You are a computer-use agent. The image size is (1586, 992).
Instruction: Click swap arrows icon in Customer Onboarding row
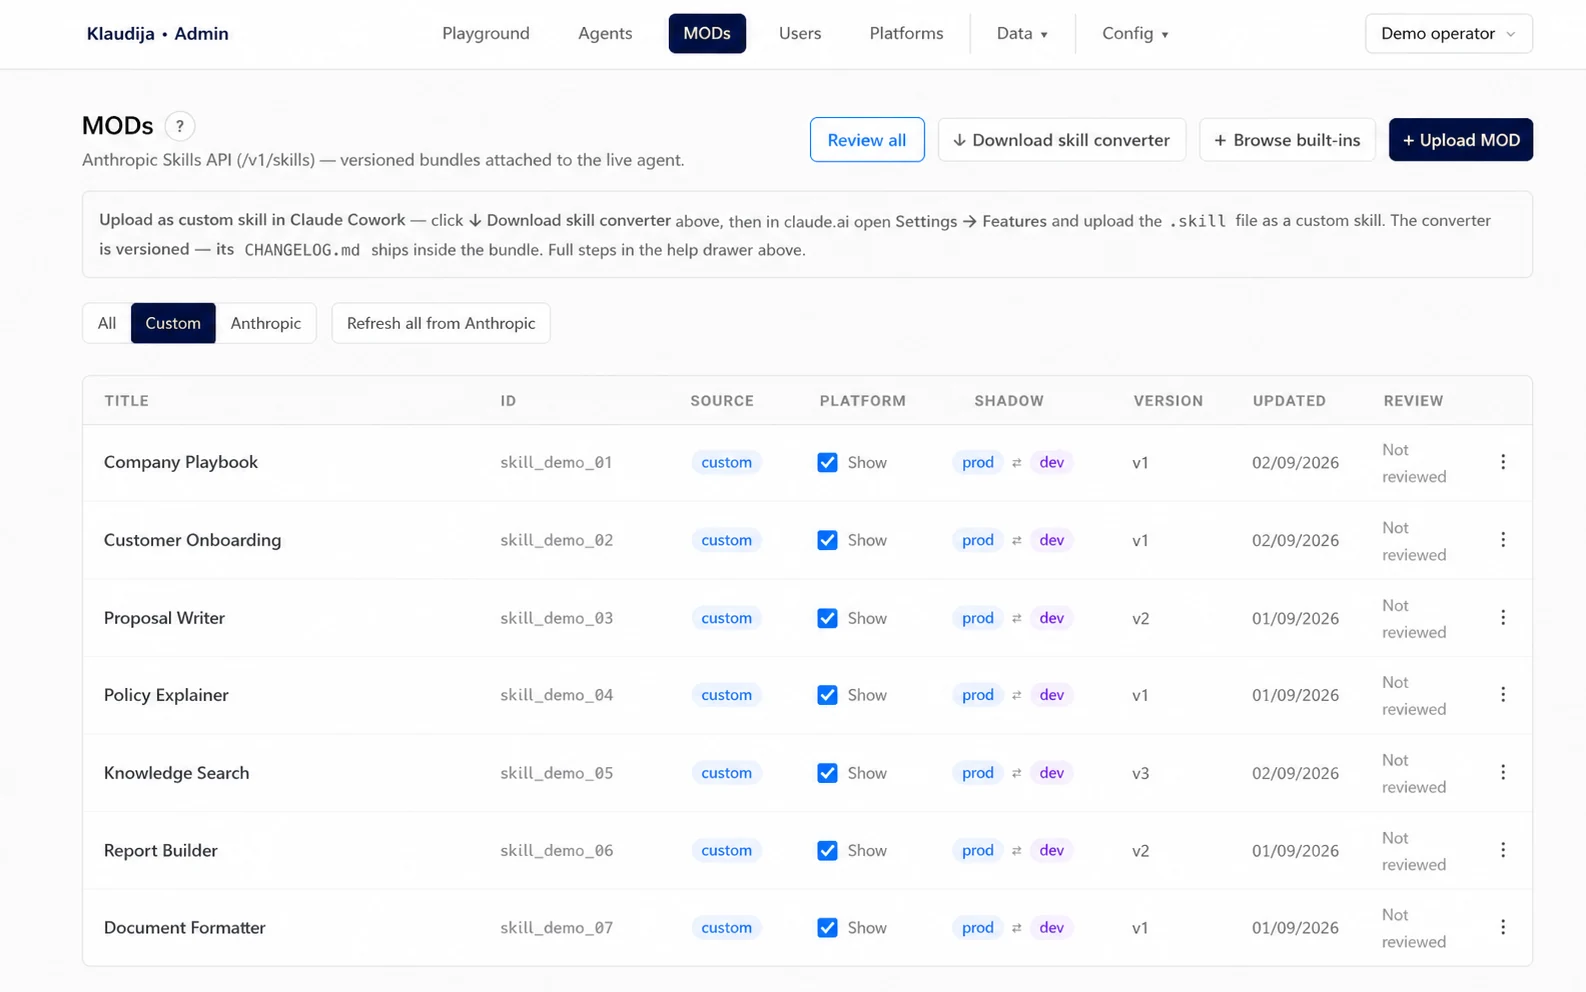point(1016,540)
